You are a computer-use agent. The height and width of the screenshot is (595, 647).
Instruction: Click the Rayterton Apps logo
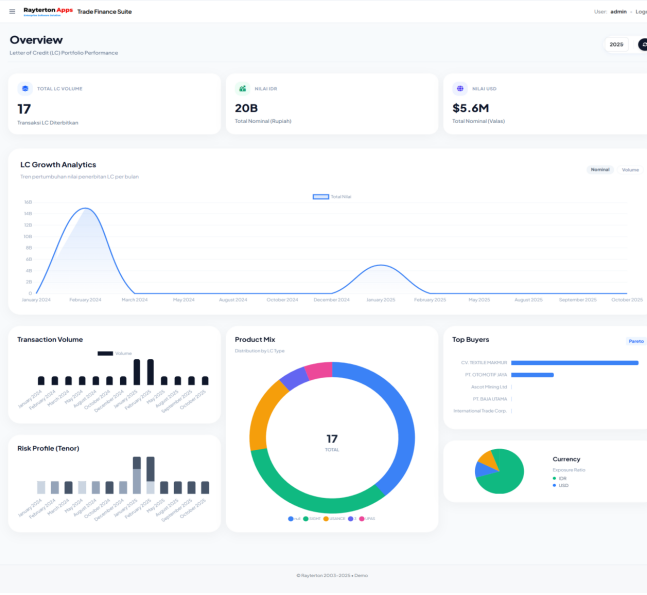click(48, 11)
